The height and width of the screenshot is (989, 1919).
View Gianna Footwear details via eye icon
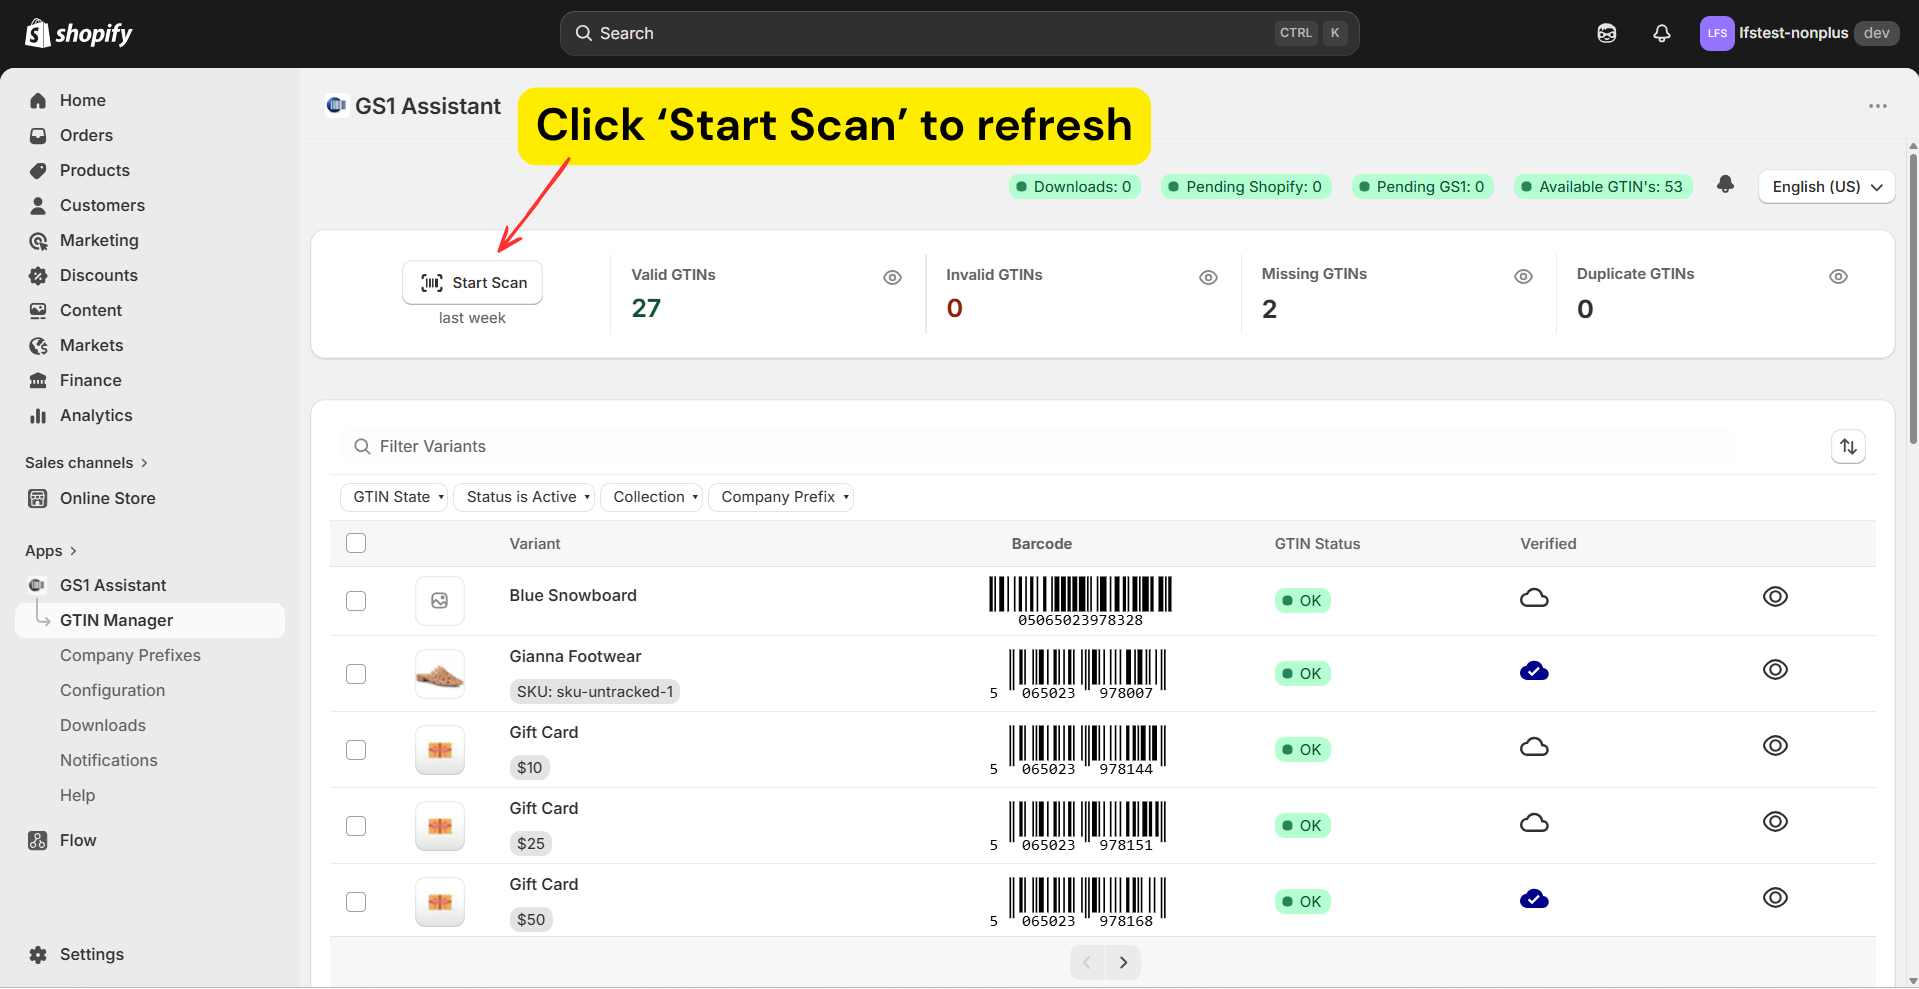point(1775,670)
